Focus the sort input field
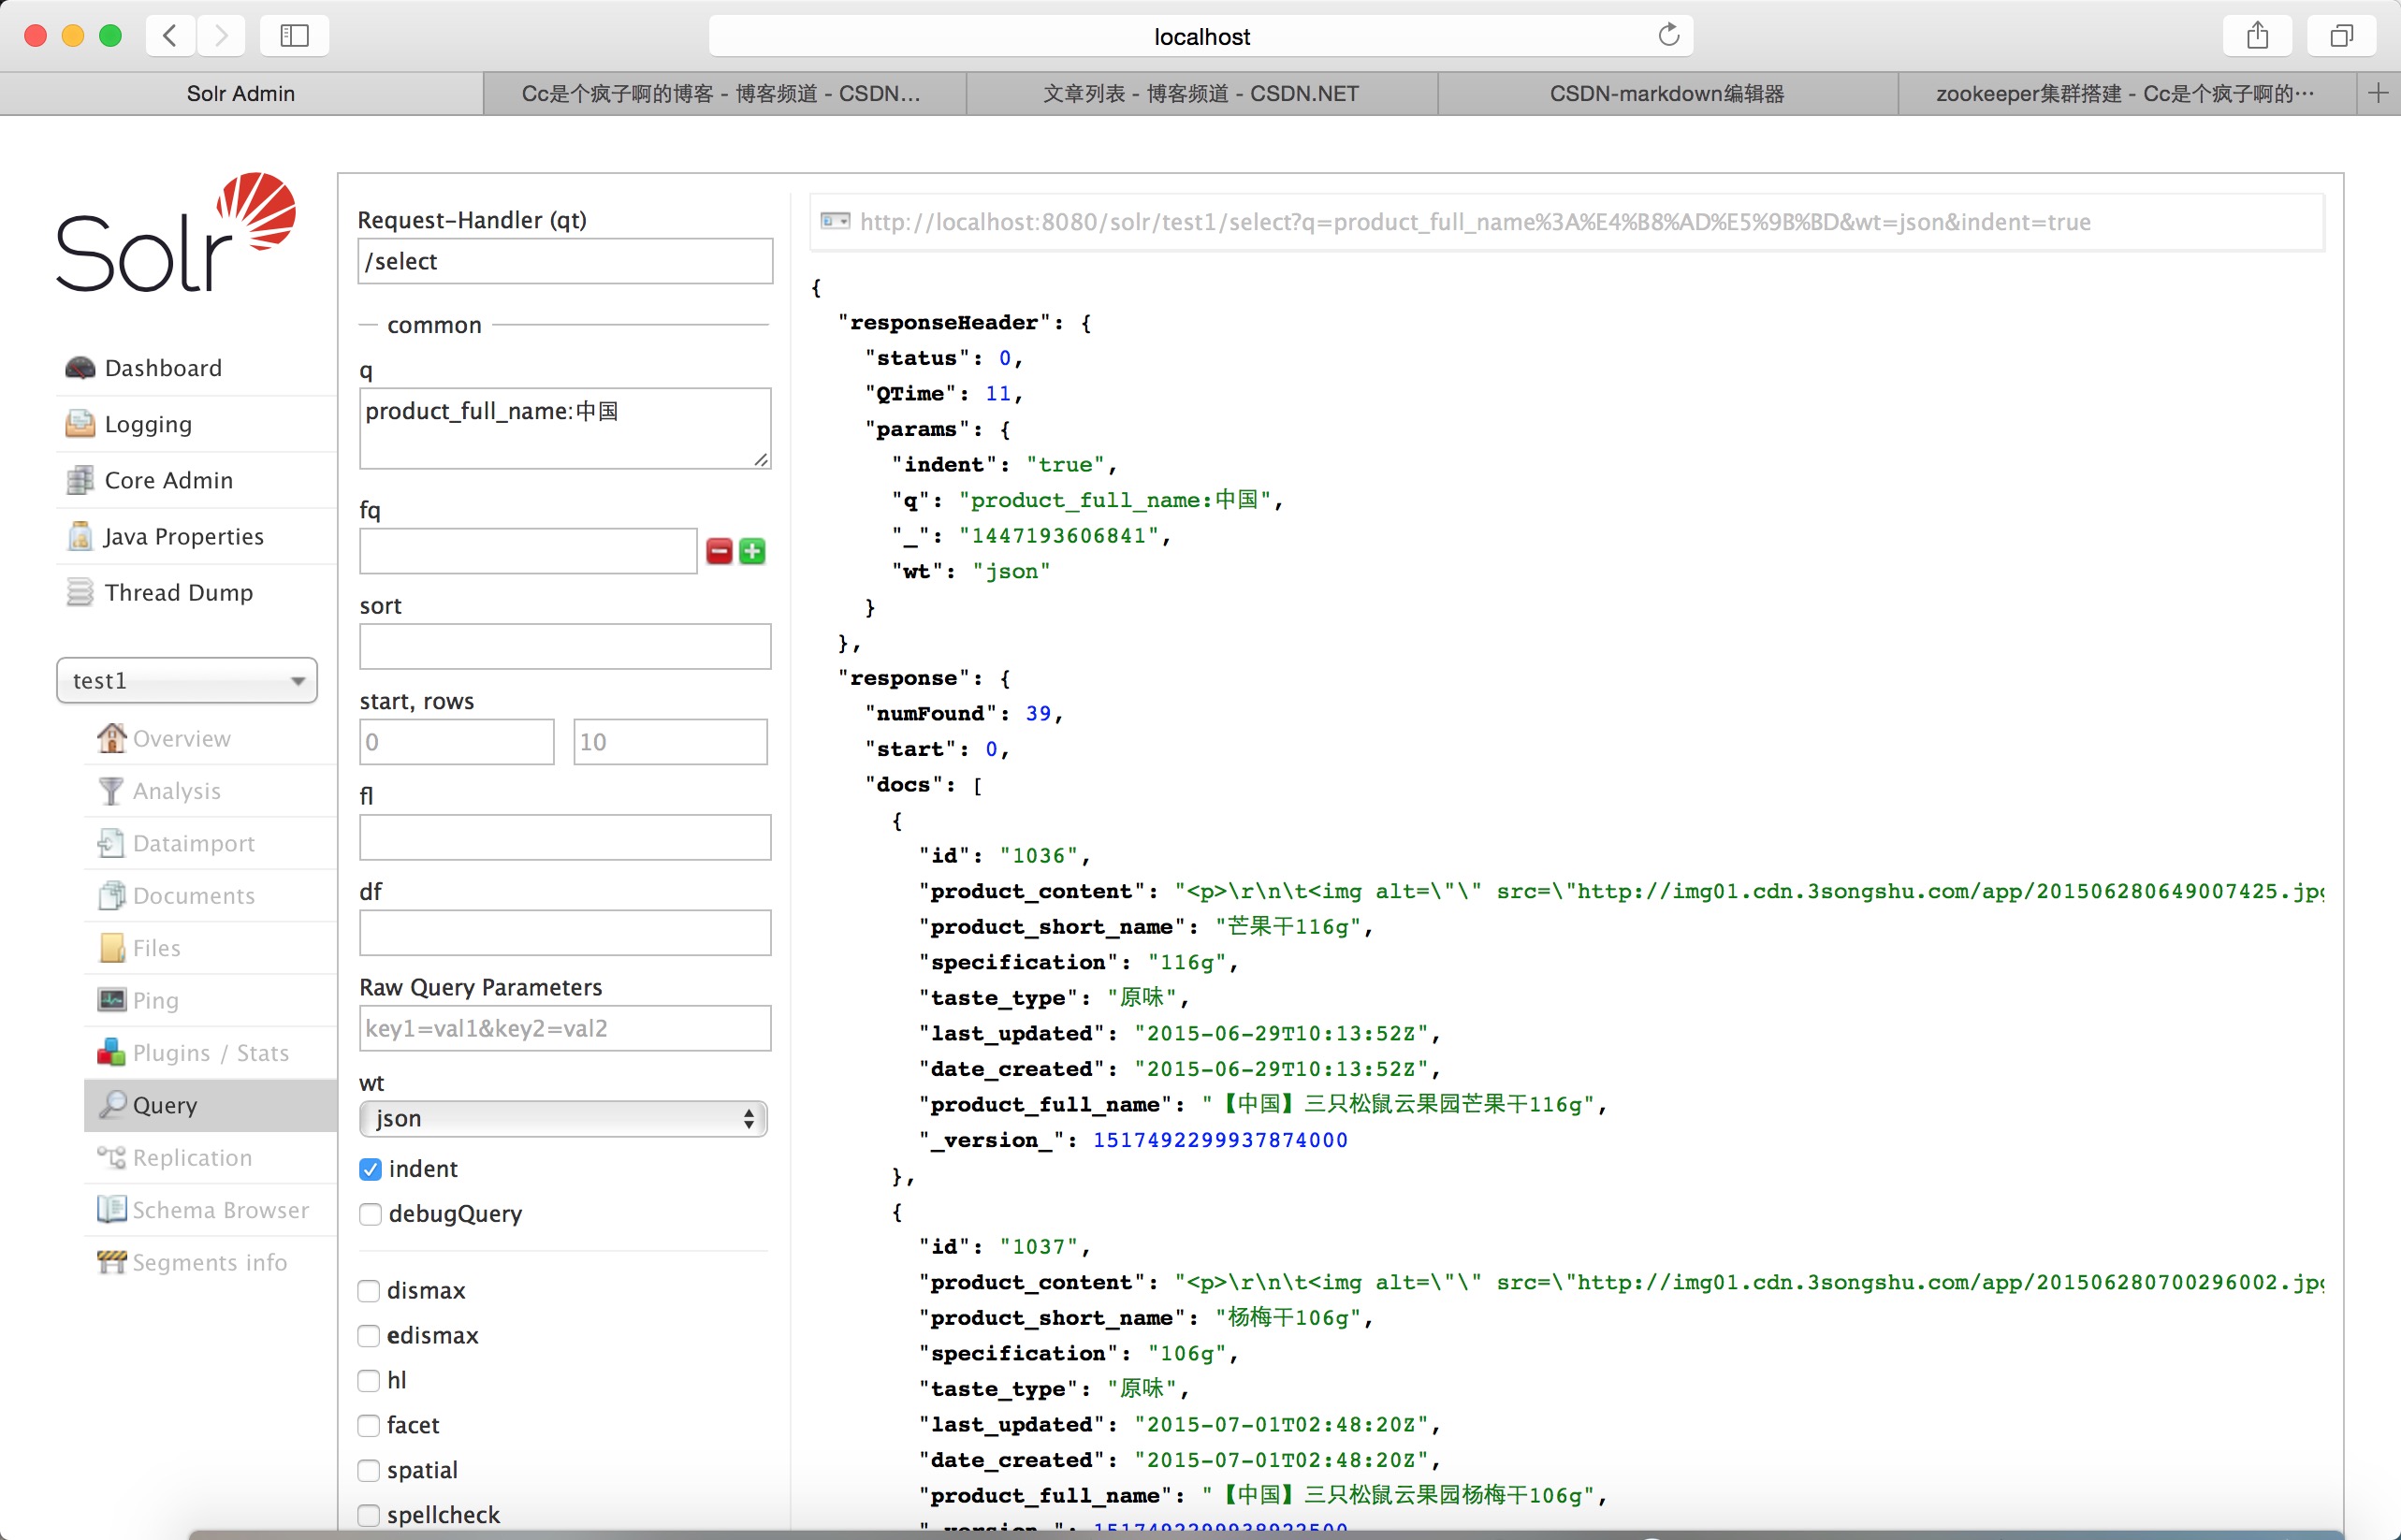The width and height of the screenshot is (2401, 1540). [565, 646]
